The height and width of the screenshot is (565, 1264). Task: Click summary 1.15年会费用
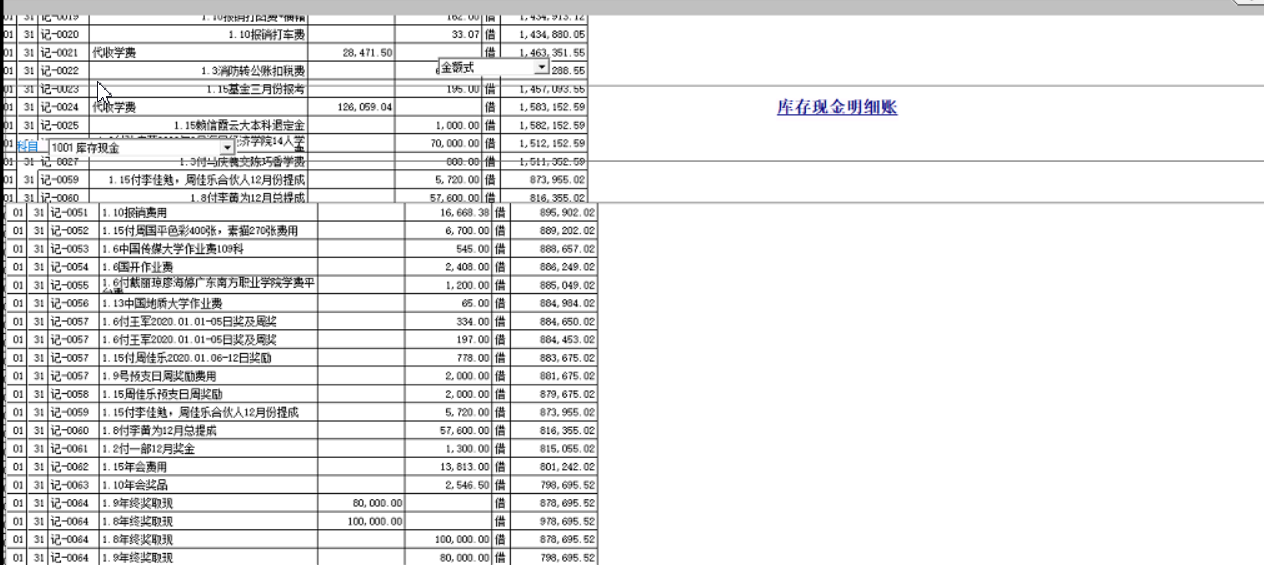[134, 466]
